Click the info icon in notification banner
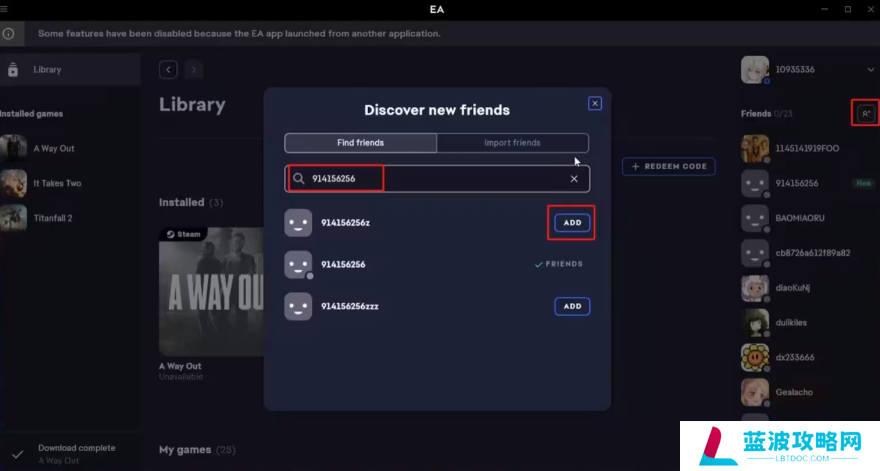The image size is (880, 471). [x=8, y=33]
